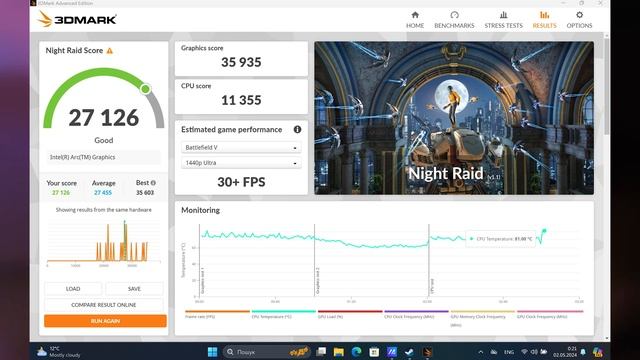Click taskbar app icon beside Microsoft Store
The image size is (640, 360).
(392, 352)
